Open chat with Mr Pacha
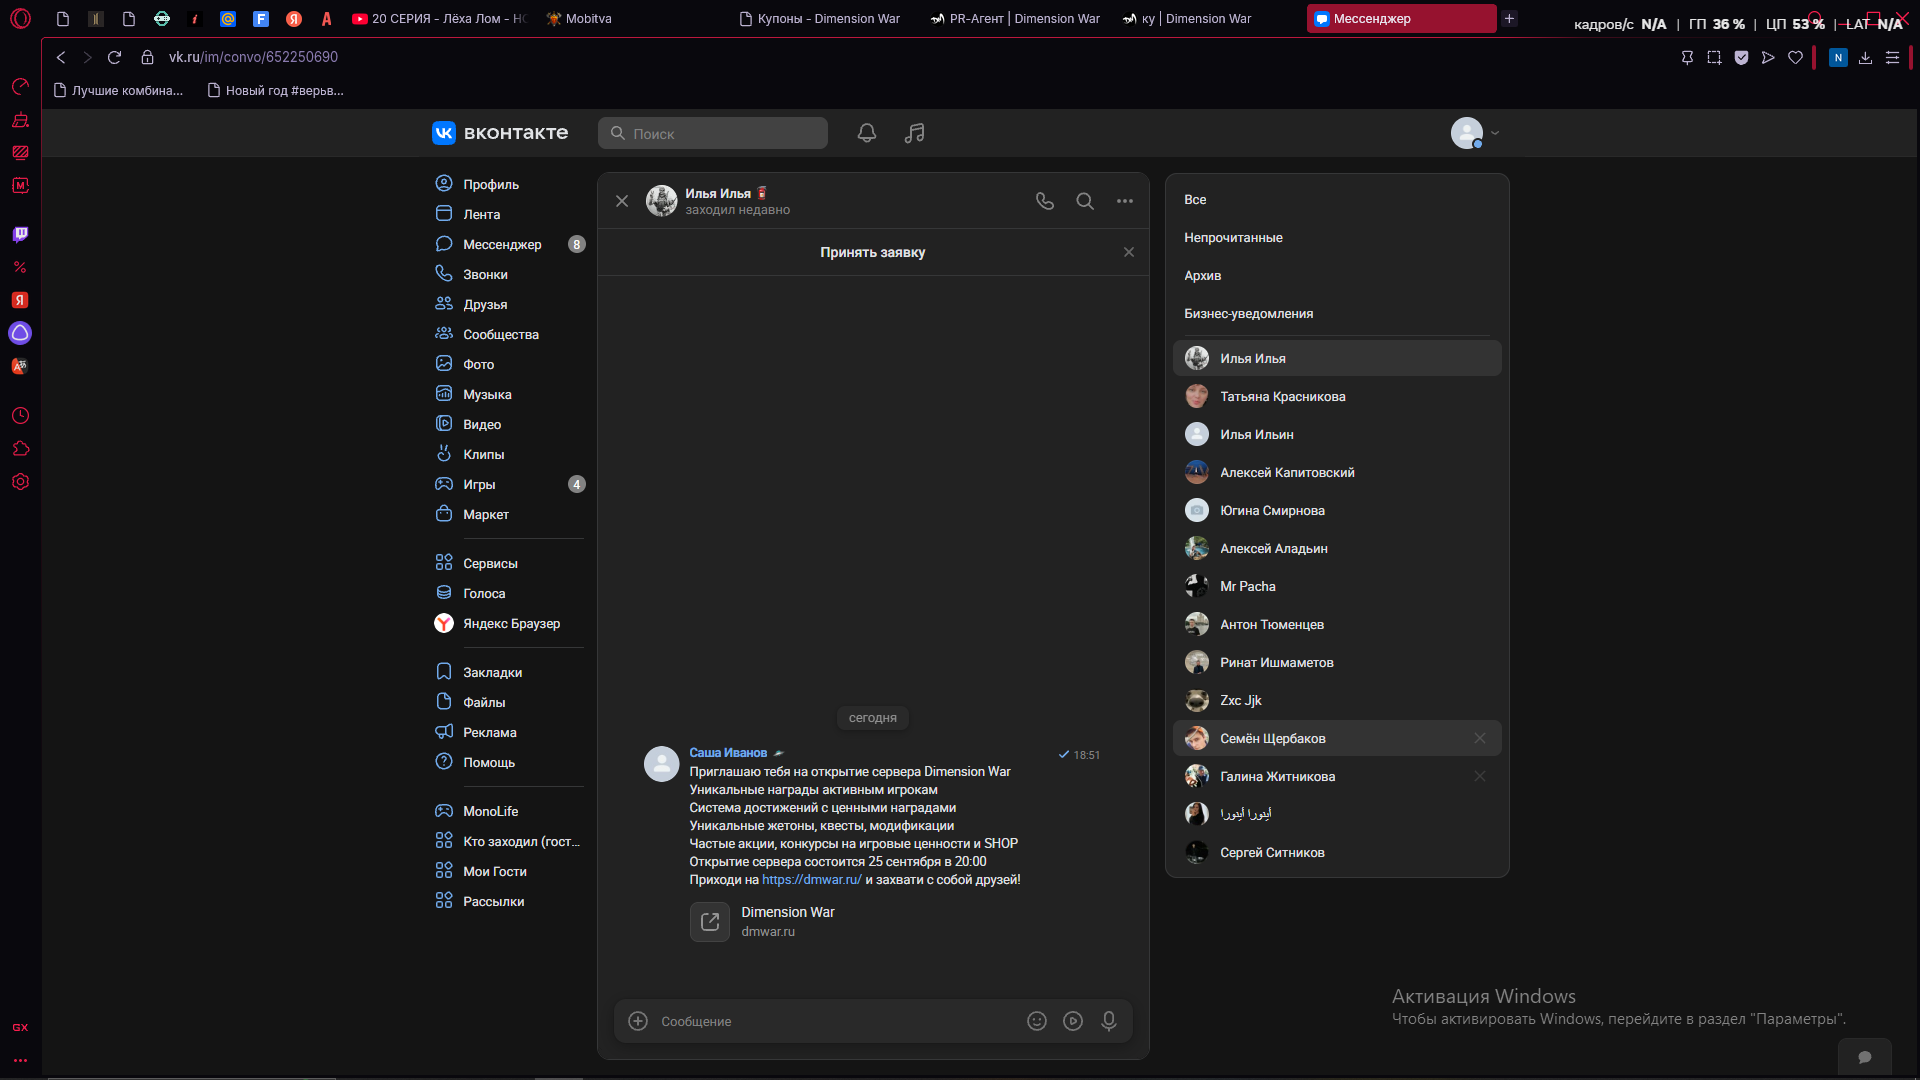 1337,586
